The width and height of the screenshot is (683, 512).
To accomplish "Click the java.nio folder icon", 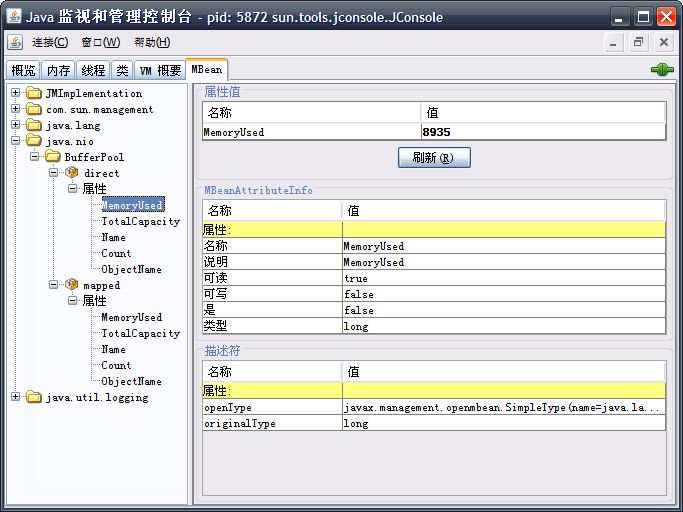I will tap(34, 141).
